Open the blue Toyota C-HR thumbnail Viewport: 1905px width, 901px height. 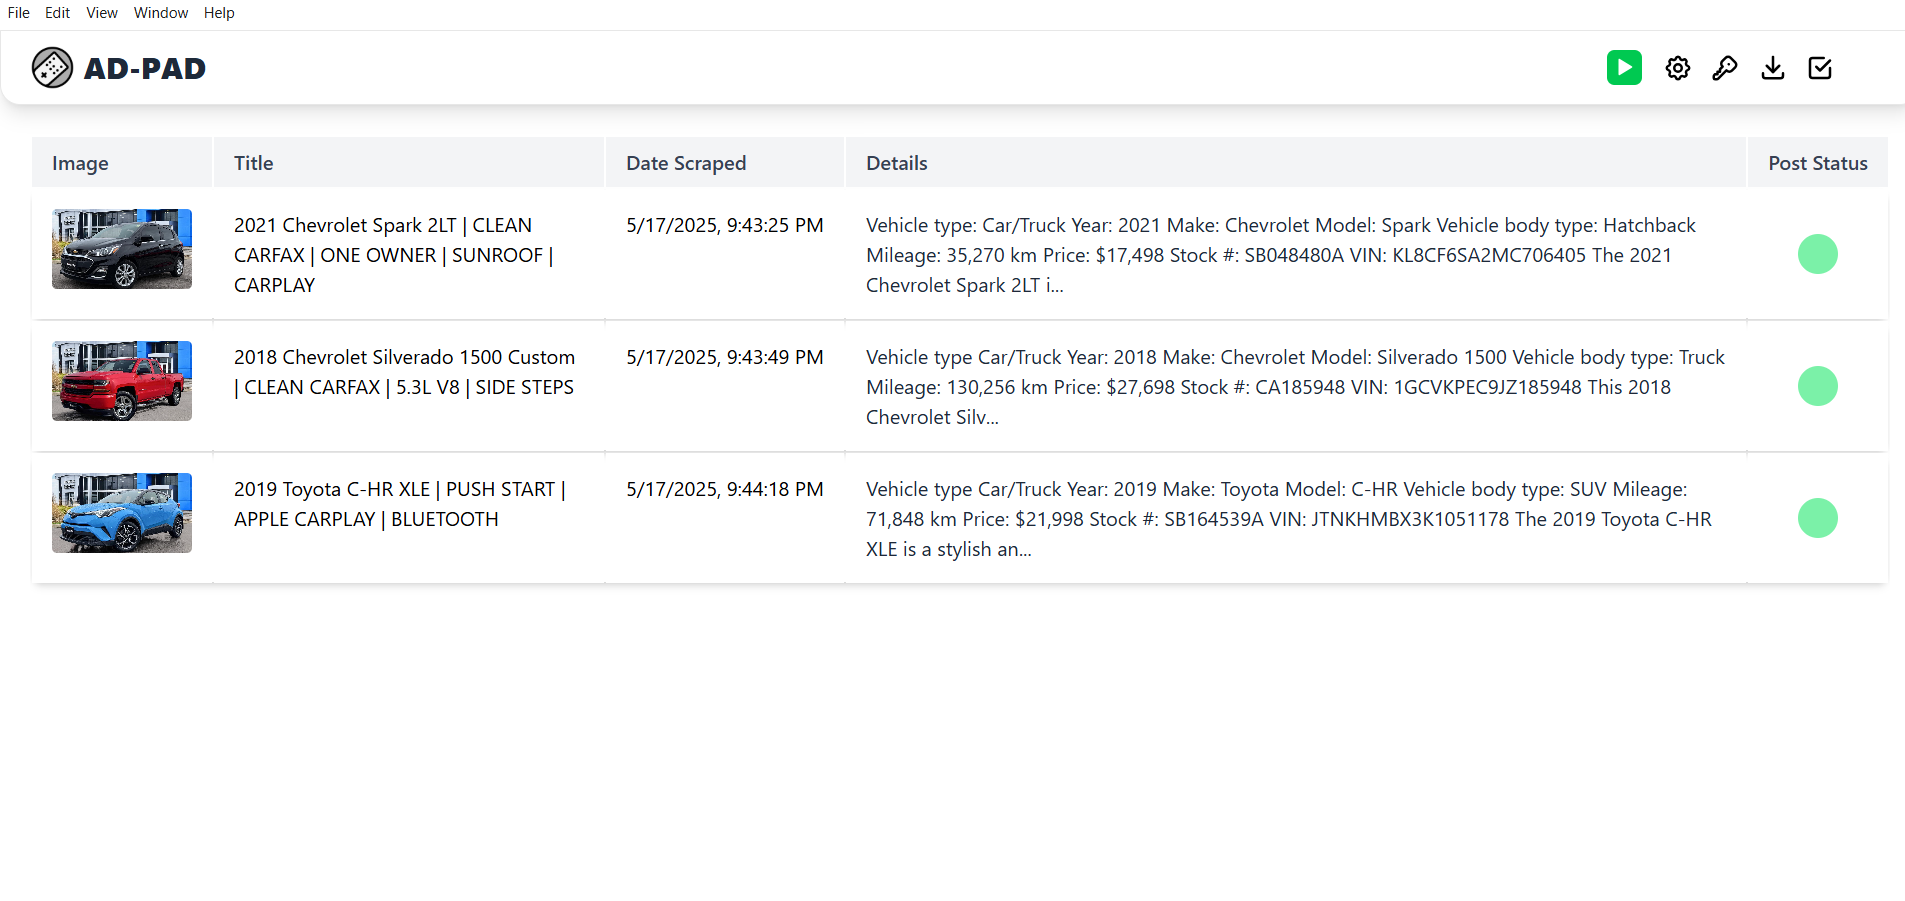click(122, 513)
